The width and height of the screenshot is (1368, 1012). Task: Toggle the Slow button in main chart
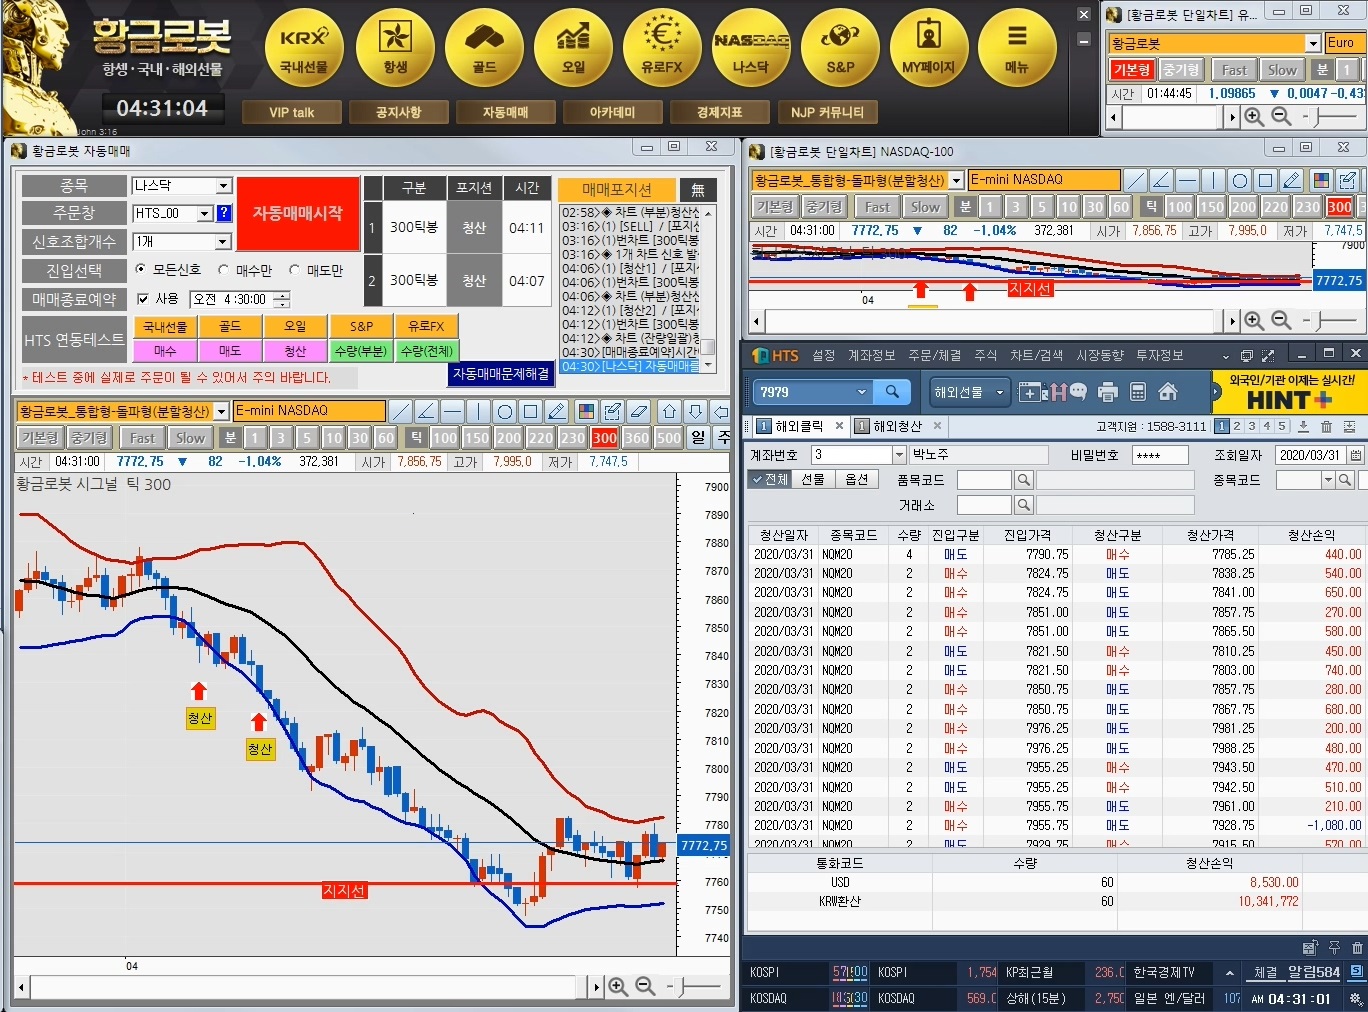(x=190, y=438)
